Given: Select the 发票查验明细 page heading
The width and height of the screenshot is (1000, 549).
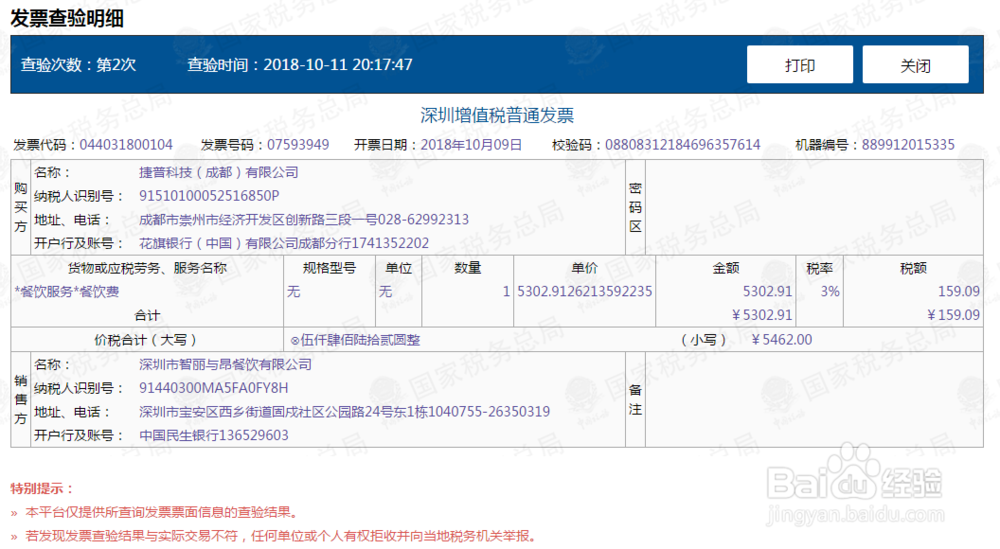Looking at the screenshot, I should point(67,18).
